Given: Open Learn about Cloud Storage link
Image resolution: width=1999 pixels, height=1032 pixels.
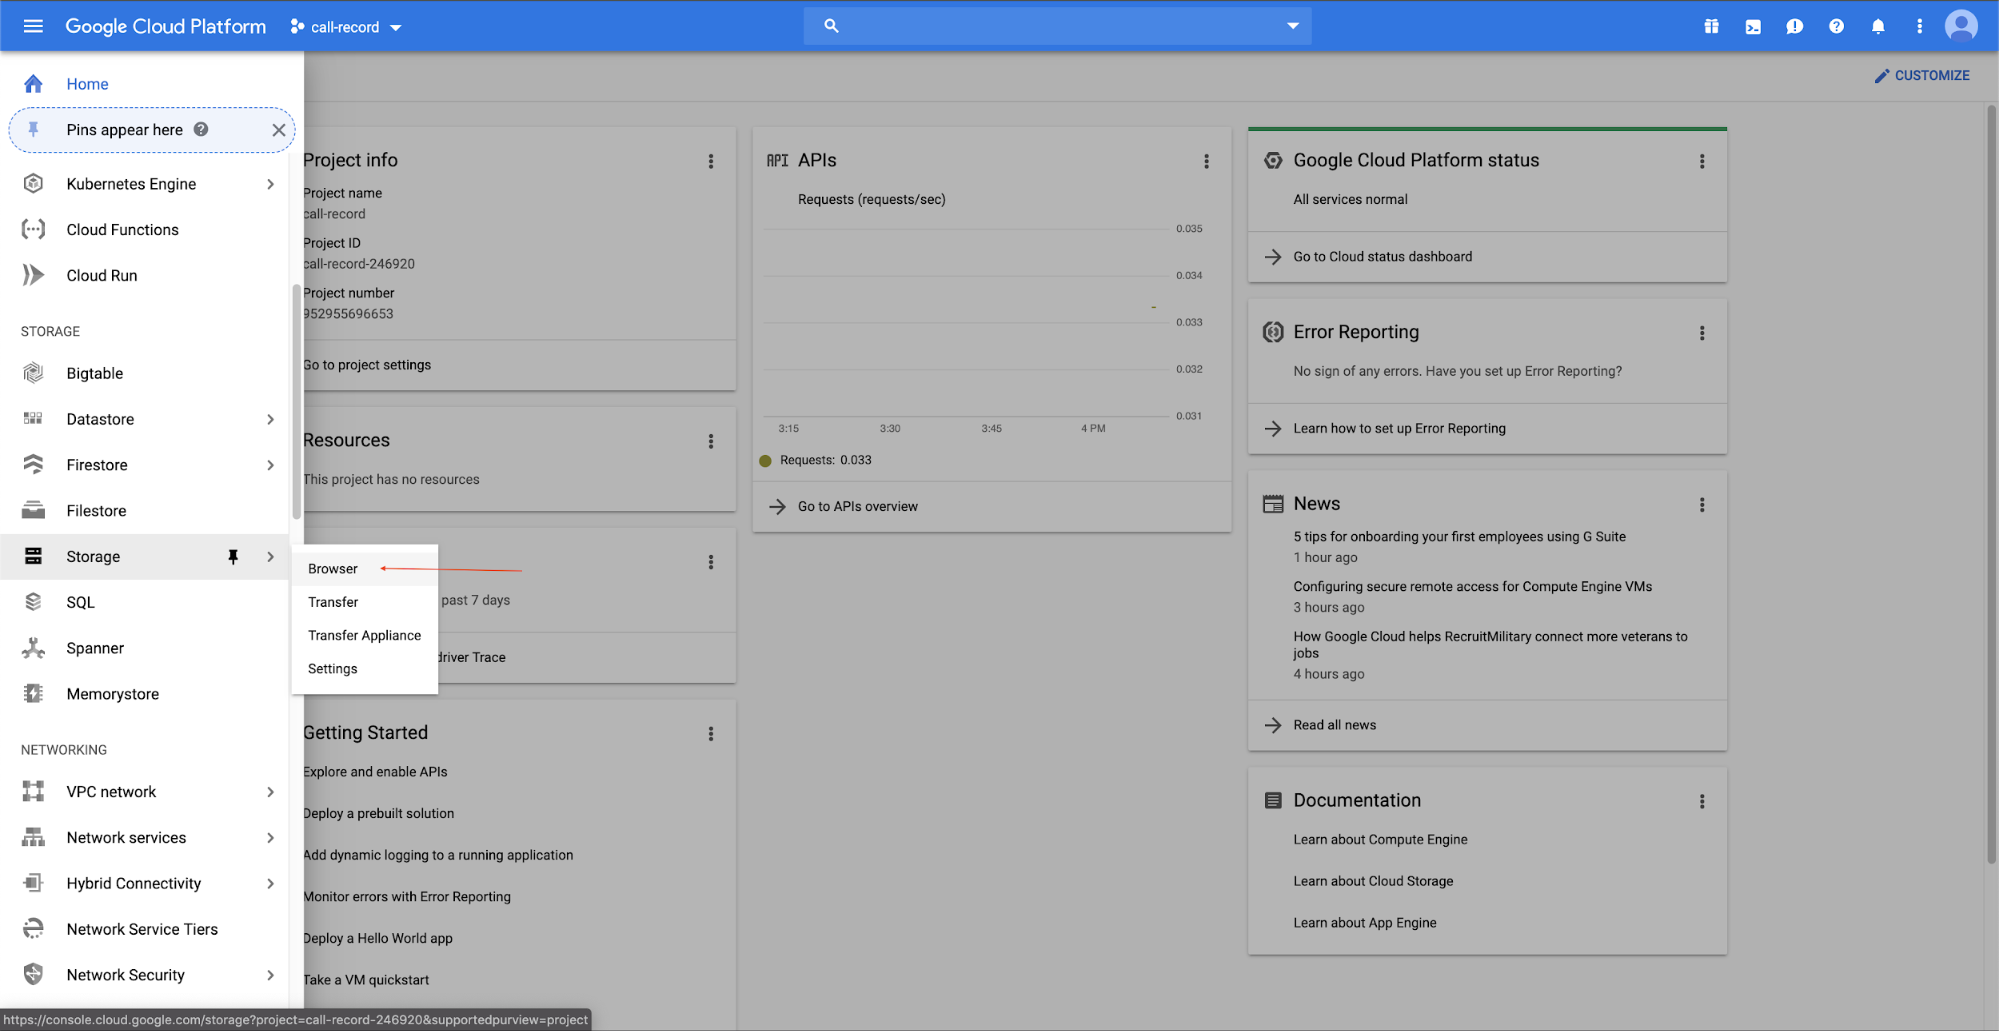Looking at the screenshot, I should [x=1373, y=881].
